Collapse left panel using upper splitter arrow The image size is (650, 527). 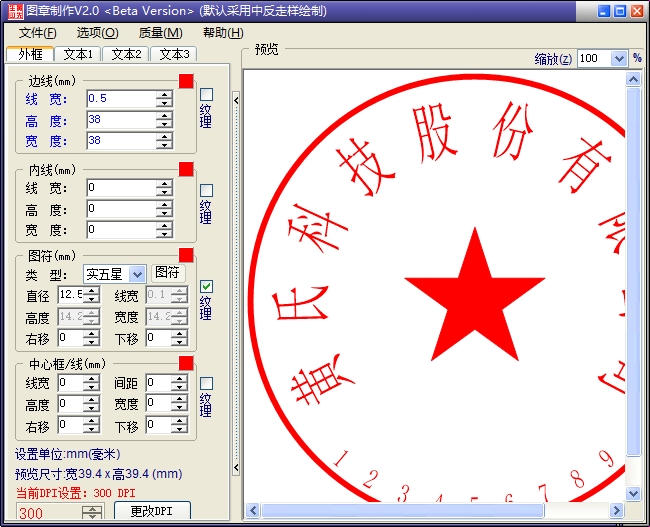coord(236,100)
